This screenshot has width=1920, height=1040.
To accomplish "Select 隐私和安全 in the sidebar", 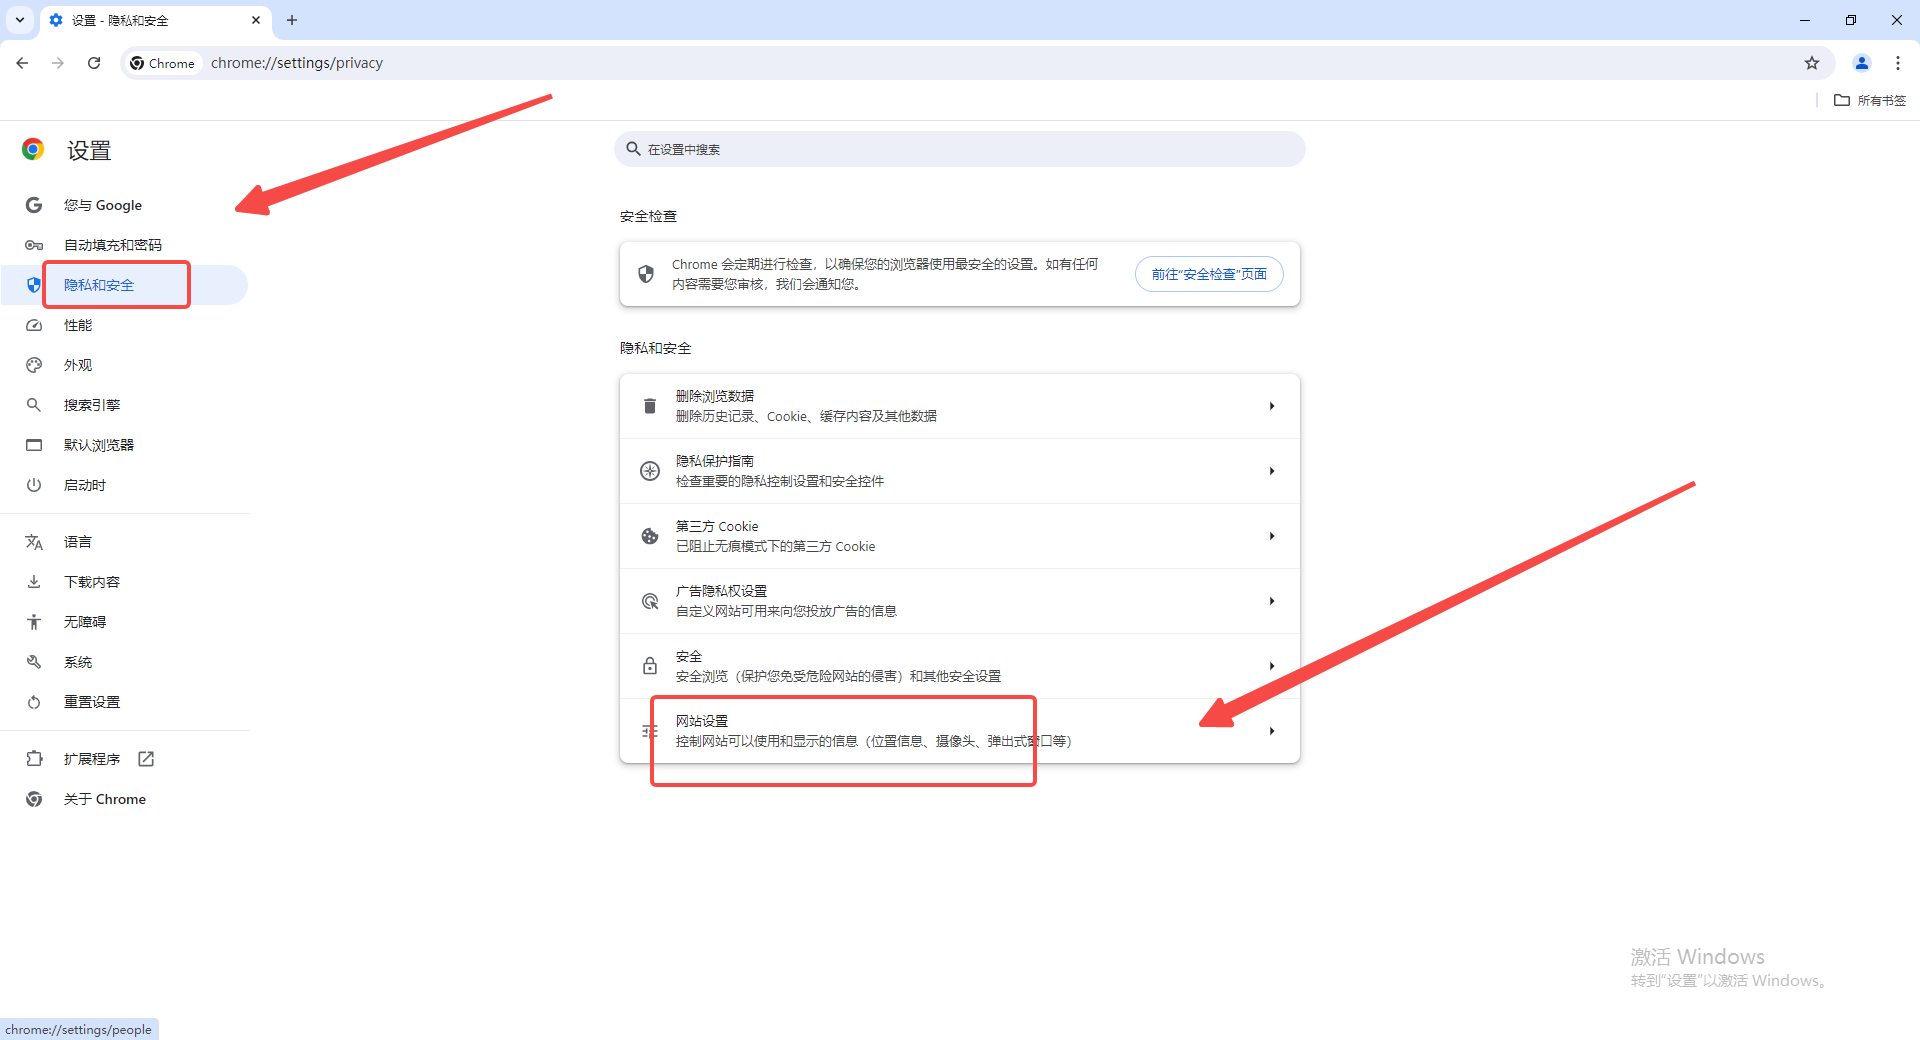I will click(x=124, y=285).
